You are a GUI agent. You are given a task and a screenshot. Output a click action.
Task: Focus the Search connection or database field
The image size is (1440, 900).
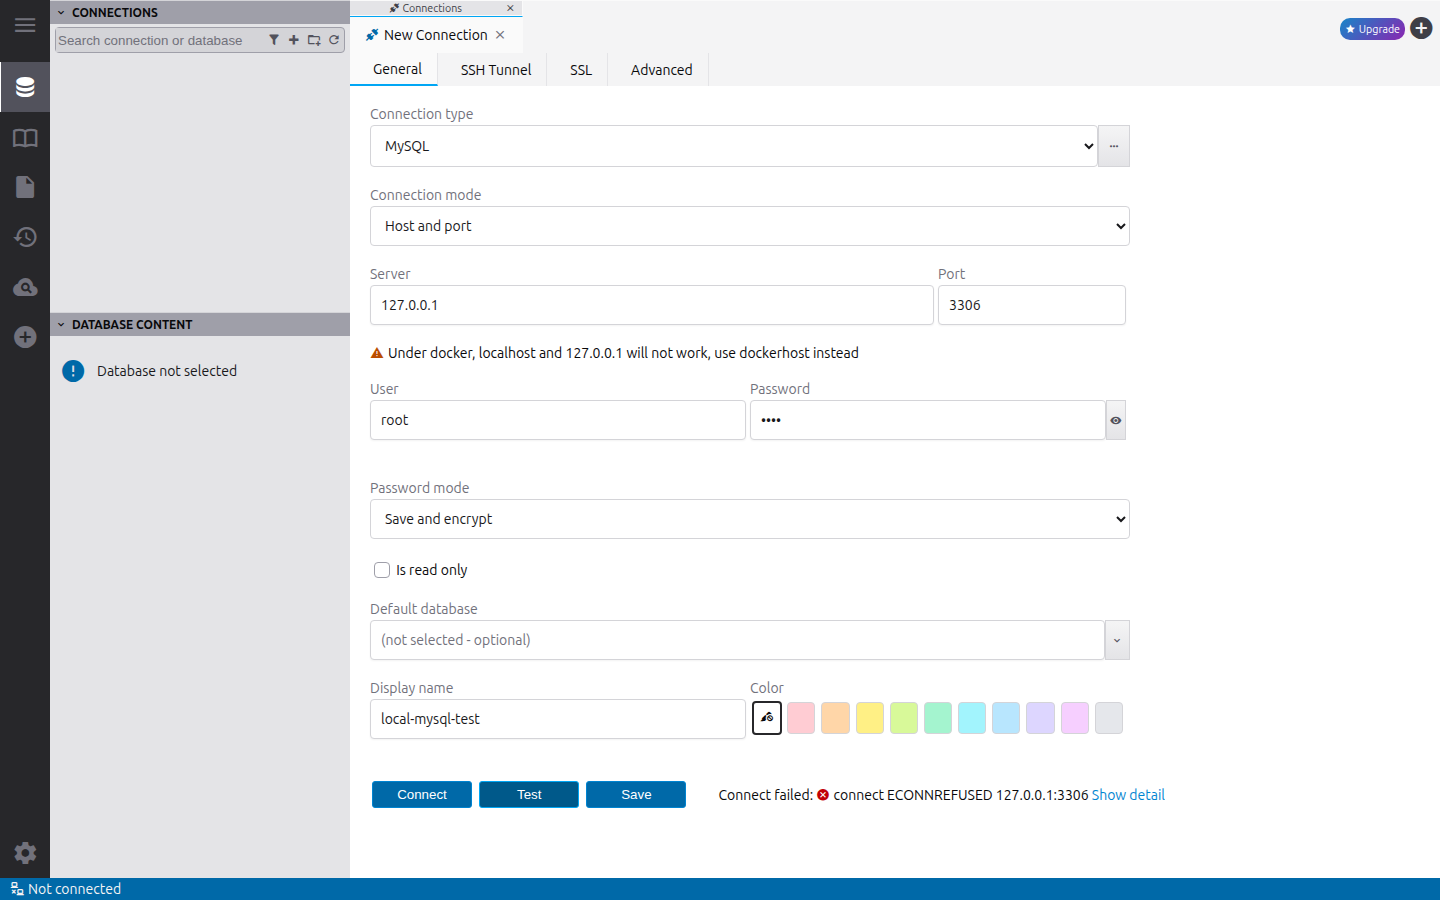160,40
